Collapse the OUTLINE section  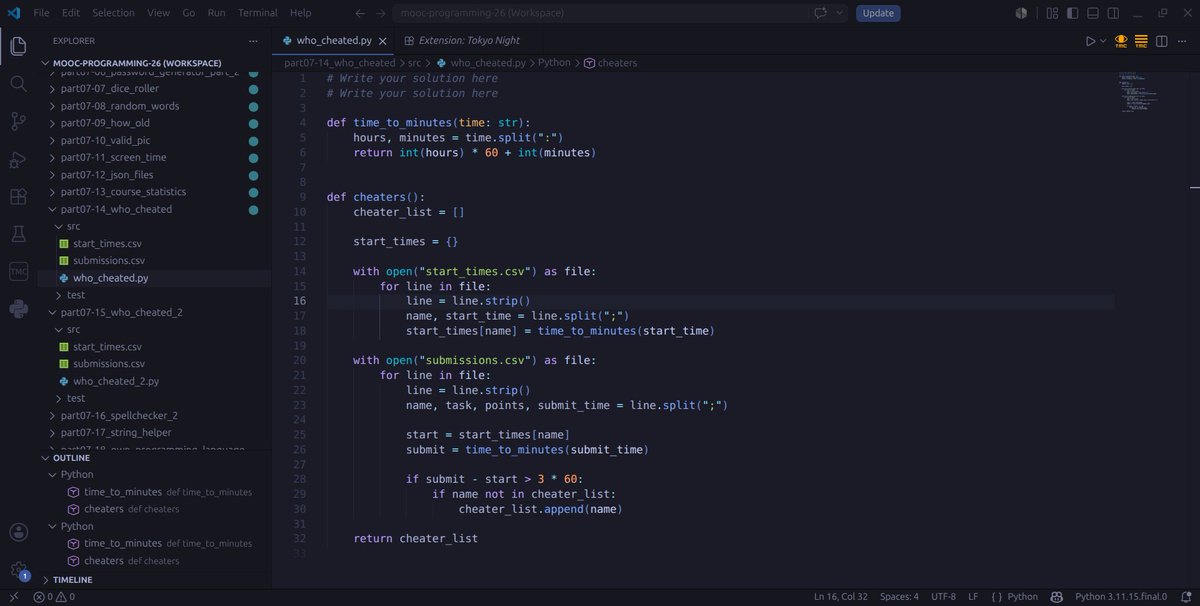[46, 458]
